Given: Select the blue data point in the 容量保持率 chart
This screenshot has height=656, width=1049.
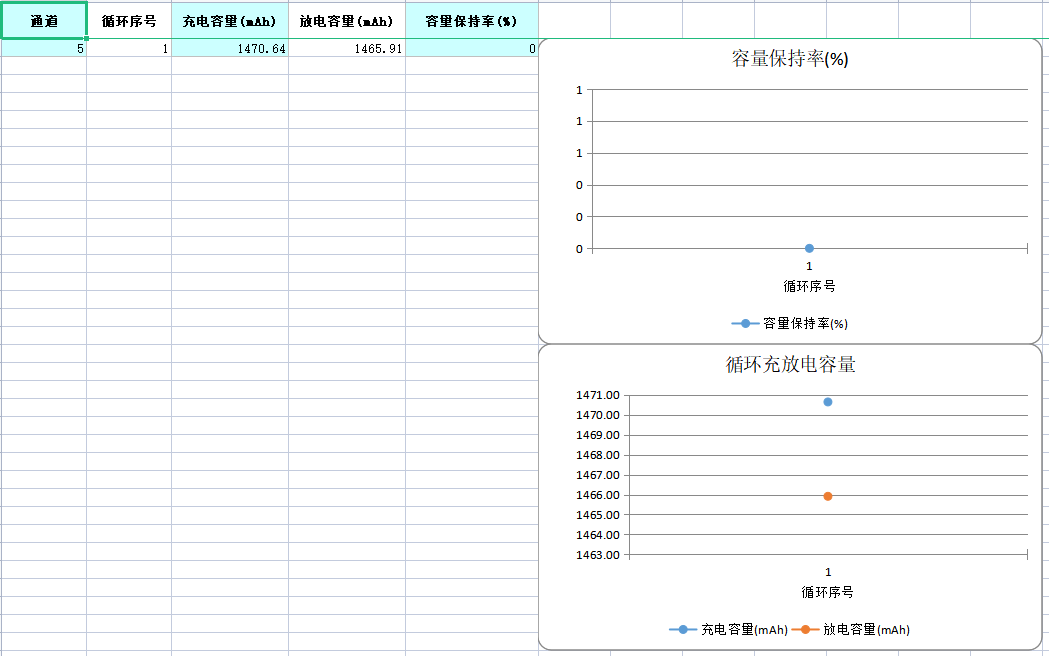Looking at the screenshot, I should tap(809, 248).
